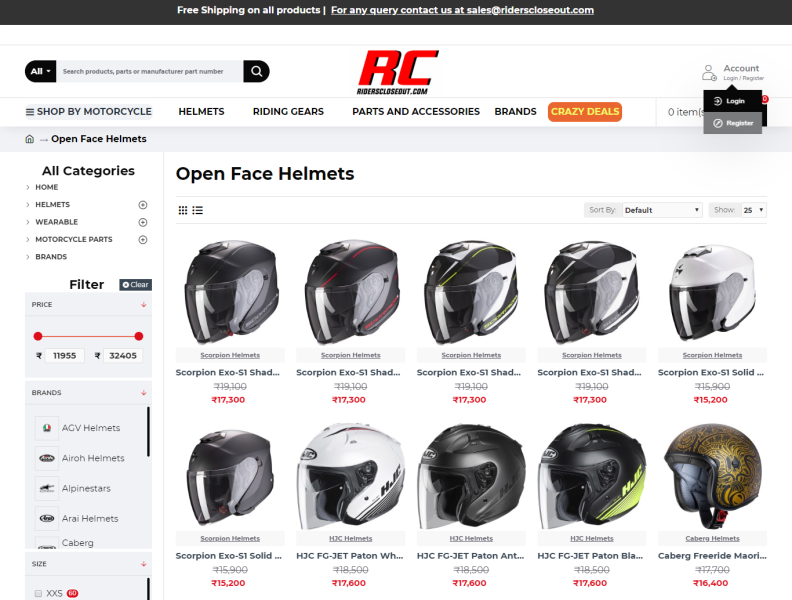Choose Login from account dropdown
Viewport: 792px width, 600px height.
[732, 101]
